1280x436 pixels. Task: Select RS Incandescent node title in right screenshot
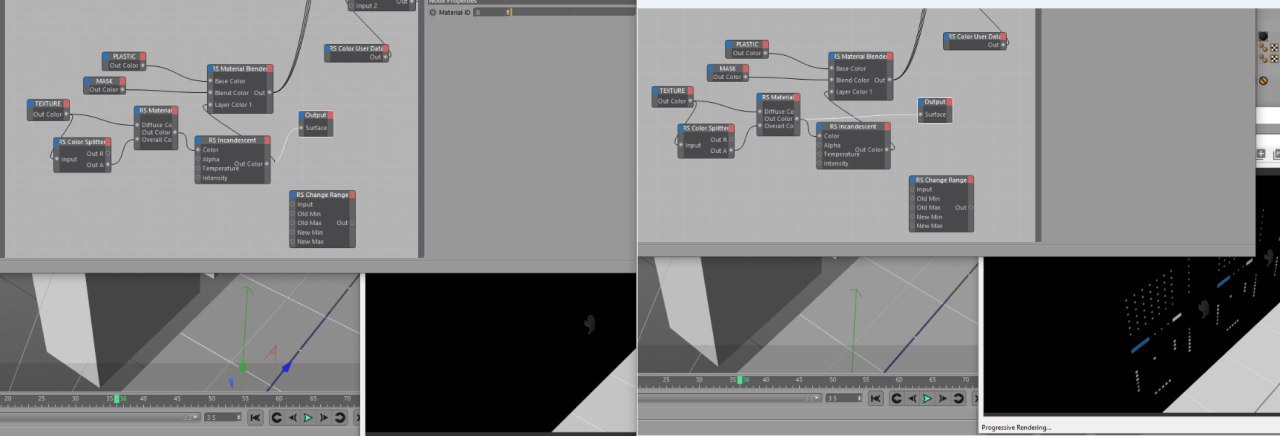coord(853,126)
